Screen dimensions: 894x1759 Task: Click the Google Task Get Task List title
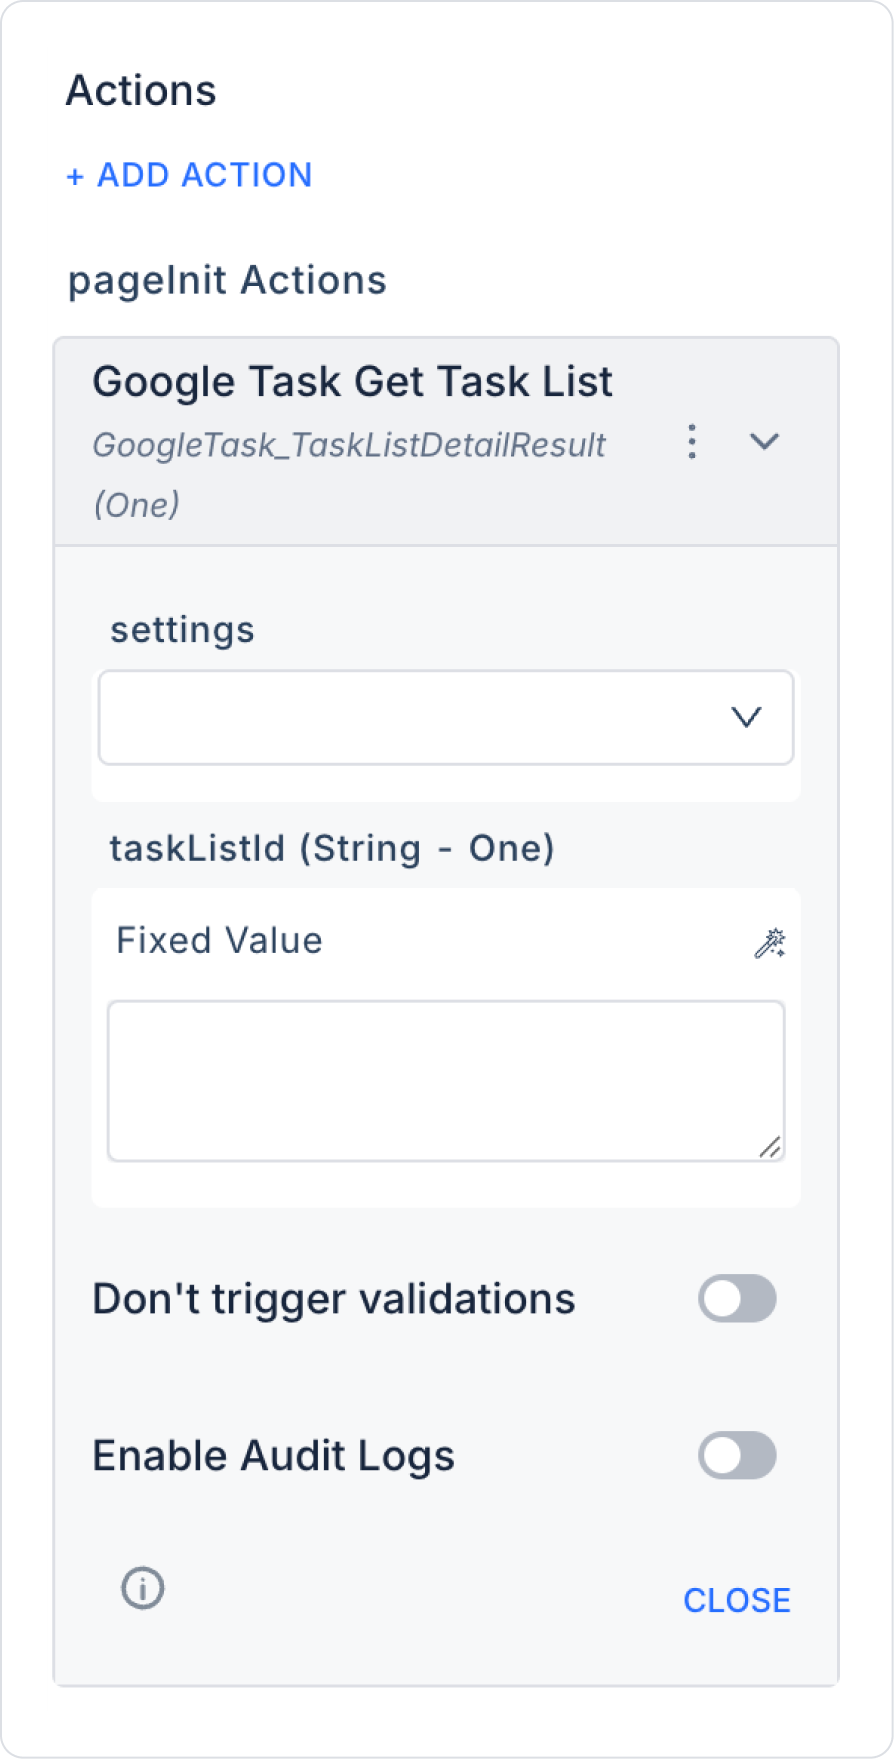(x=352, y=382)
